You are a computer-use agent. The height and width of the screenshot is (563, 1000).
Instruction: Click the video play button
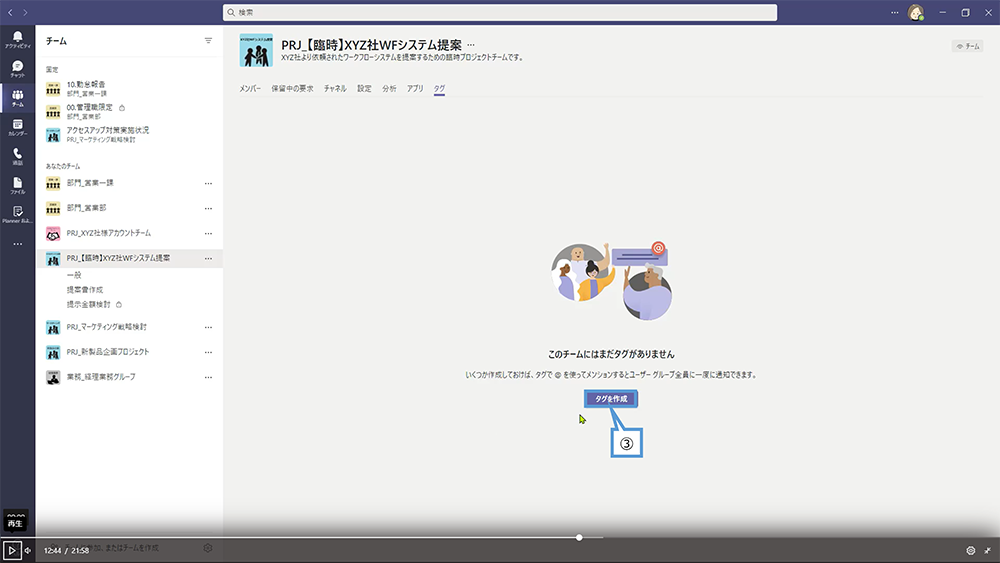pyautogui.click(x=11, y=550)
